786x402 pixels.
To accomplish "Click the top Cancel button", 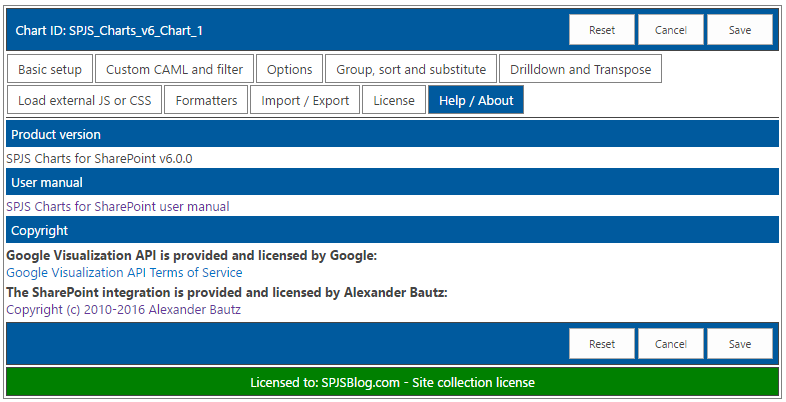I will [x=671, y=30].
